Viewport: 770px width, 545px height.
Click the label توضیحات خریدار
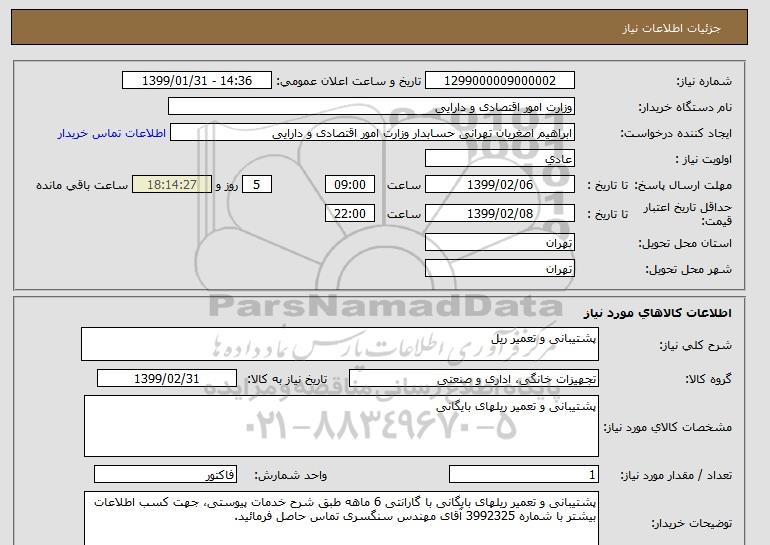point(691,523)
